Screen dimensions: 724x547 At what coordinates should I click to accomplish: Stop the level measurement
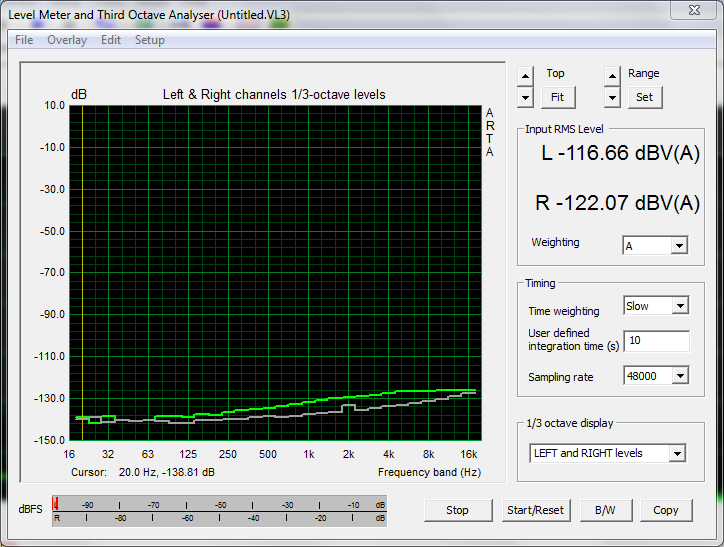point(457,510)
